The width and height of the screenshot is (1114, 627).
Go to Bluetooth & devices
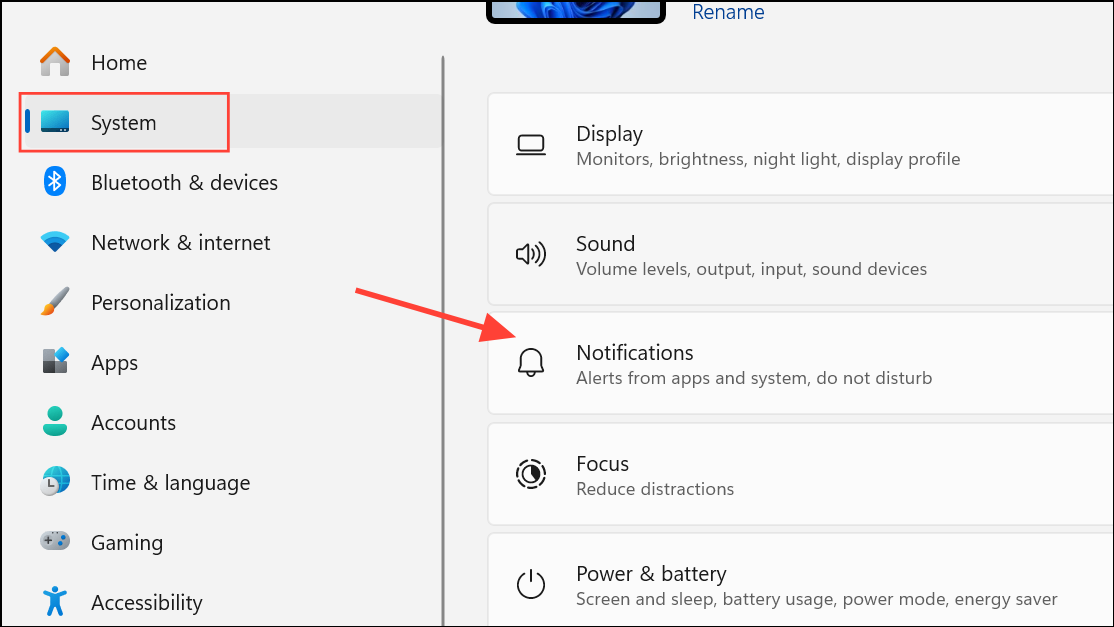(185, 182)
